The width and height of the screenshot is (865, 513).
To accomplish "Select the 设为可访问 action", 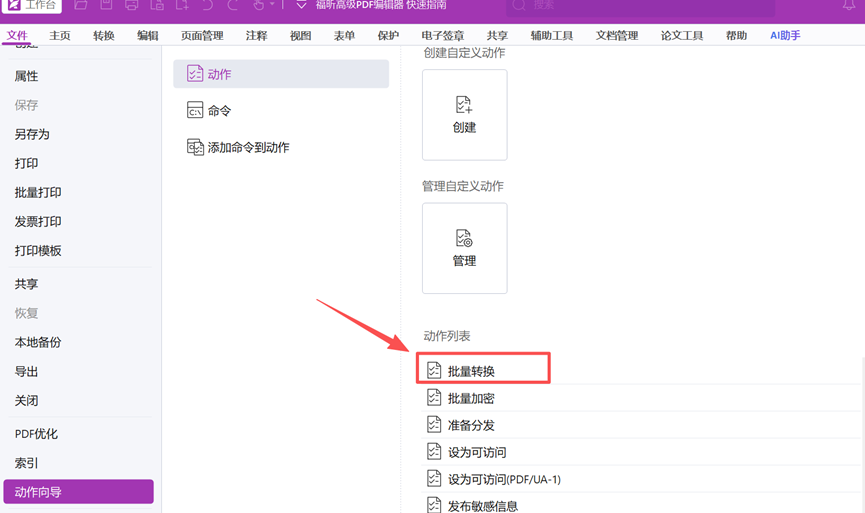I will point(477,452).
